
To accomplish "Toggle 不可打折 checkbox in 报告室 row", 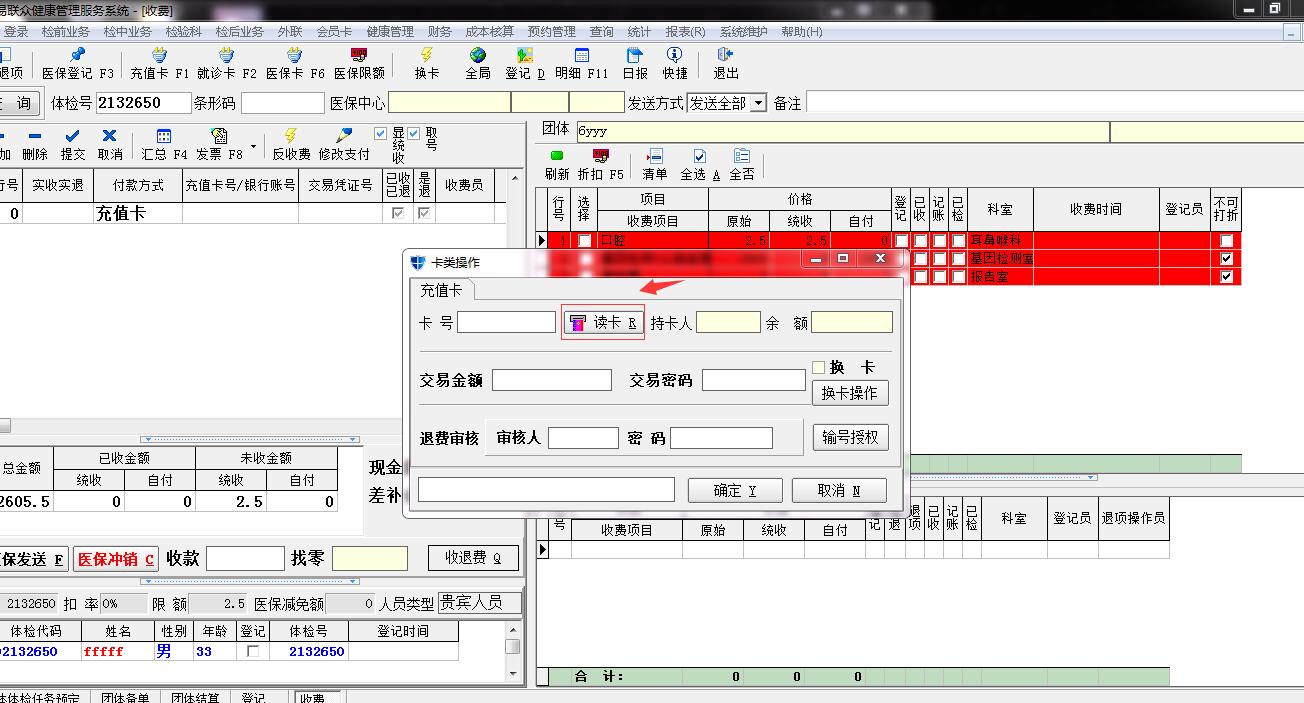I will [x=1226, y=277].
